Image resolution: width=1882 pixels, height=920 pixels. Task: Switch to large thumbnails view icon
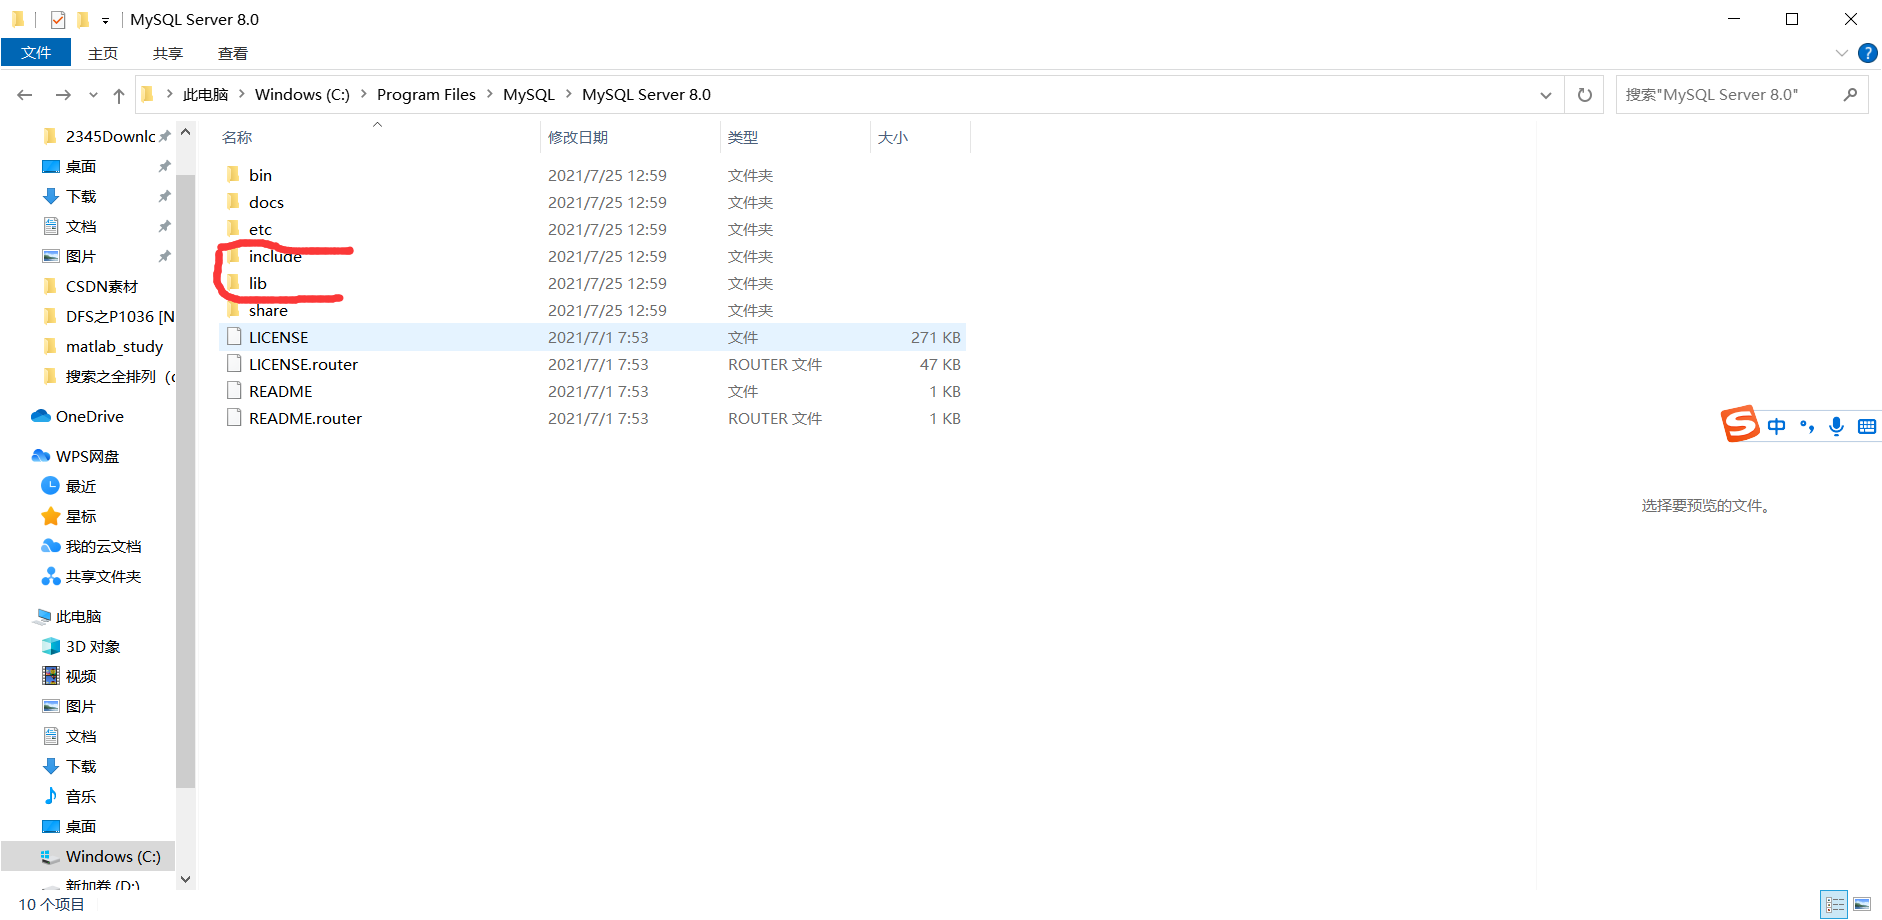(x=1862, y=905)
